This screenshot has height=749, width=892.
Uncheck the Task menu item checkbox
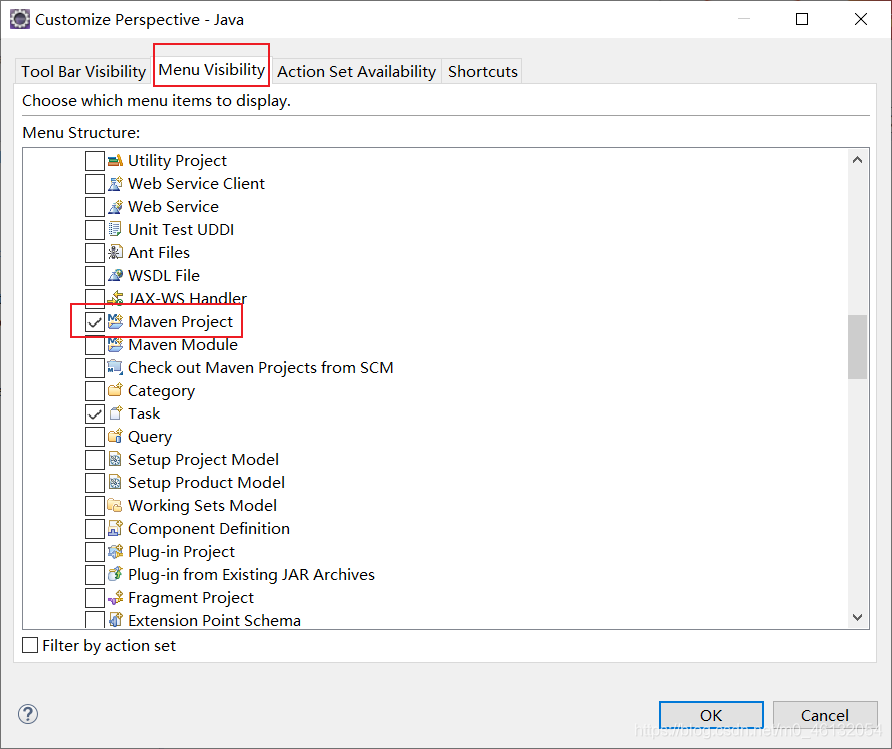(95, 414)
